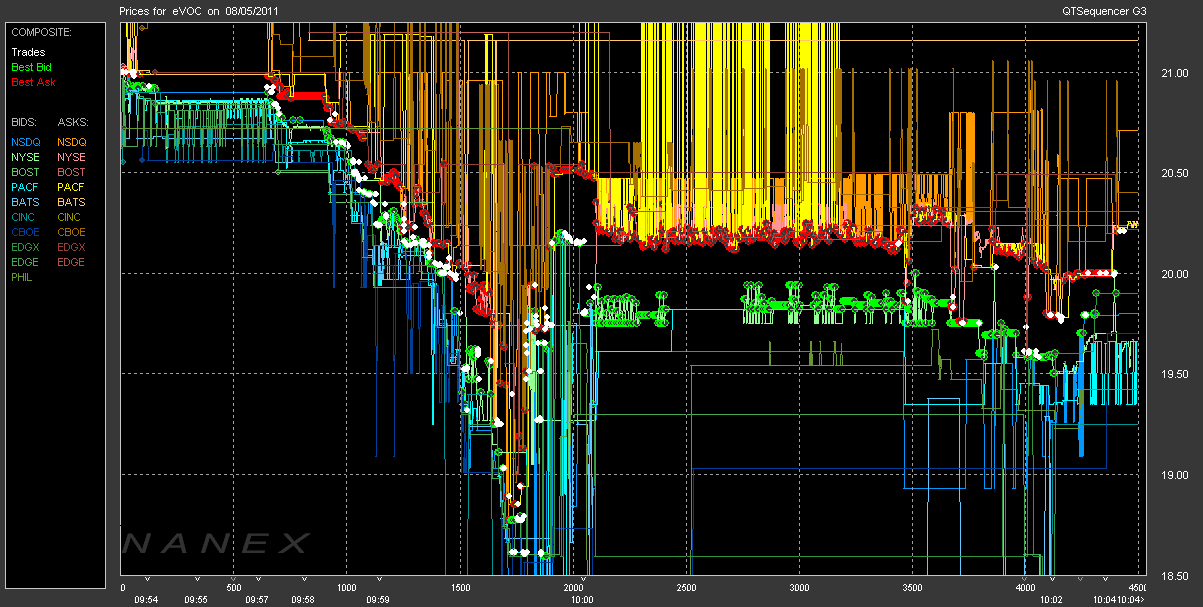Click the 500 tick label on the x-axis
Screen dimensions: 1203x607
234,587
